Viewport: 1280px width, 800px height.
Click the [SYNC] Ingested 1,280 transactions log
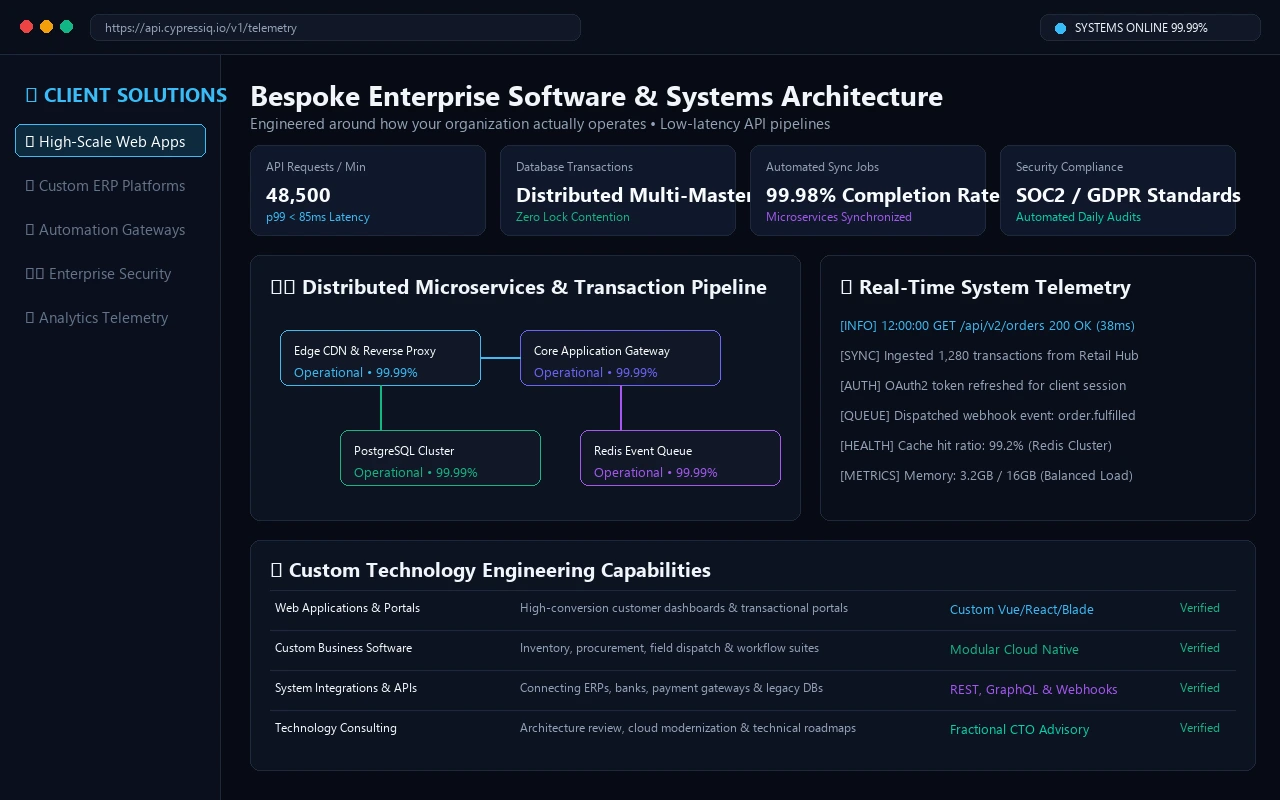point(989,355)
